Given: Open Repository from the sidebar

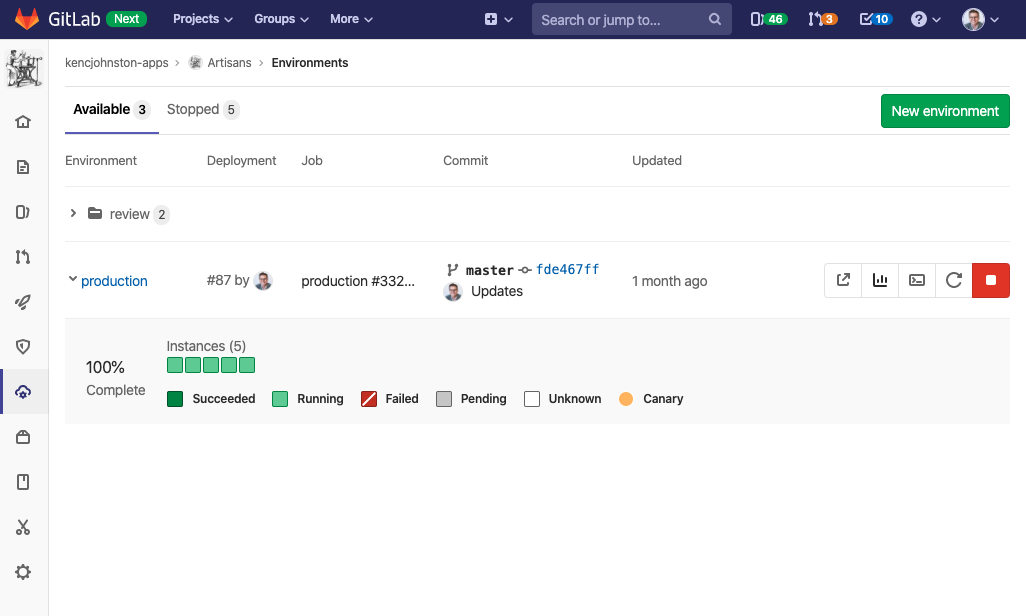Looking at the screenshot, I should (x=23, y=167).
